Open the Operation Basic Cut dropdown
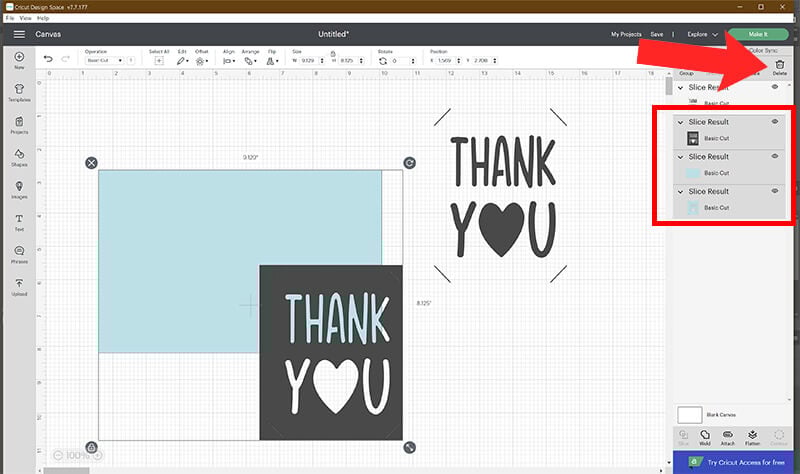The height and width of the screenshot is (474, 800). [104, 60]
